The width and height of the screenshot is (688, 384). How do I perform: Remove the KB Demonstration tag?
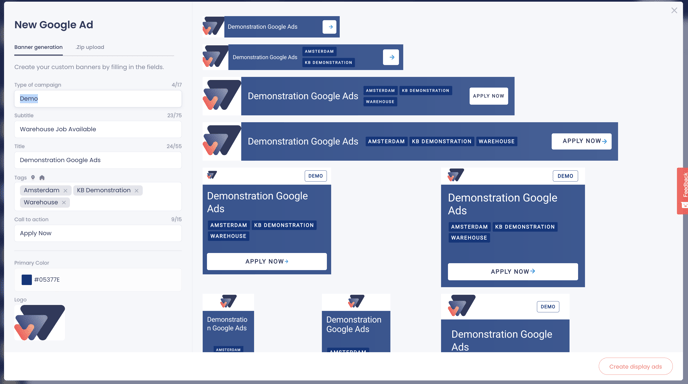(x=136, y=190)
